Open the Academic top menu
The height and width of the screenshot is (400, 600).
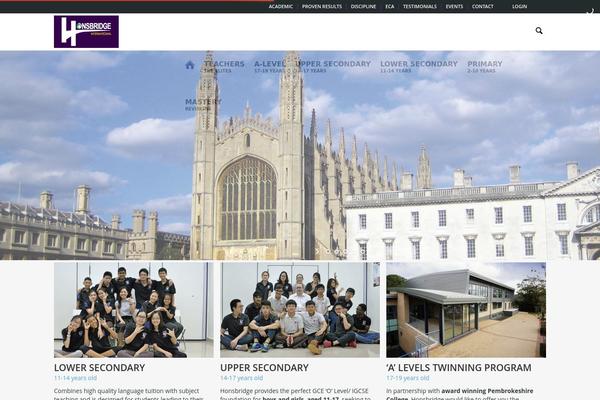coord(280,7)
